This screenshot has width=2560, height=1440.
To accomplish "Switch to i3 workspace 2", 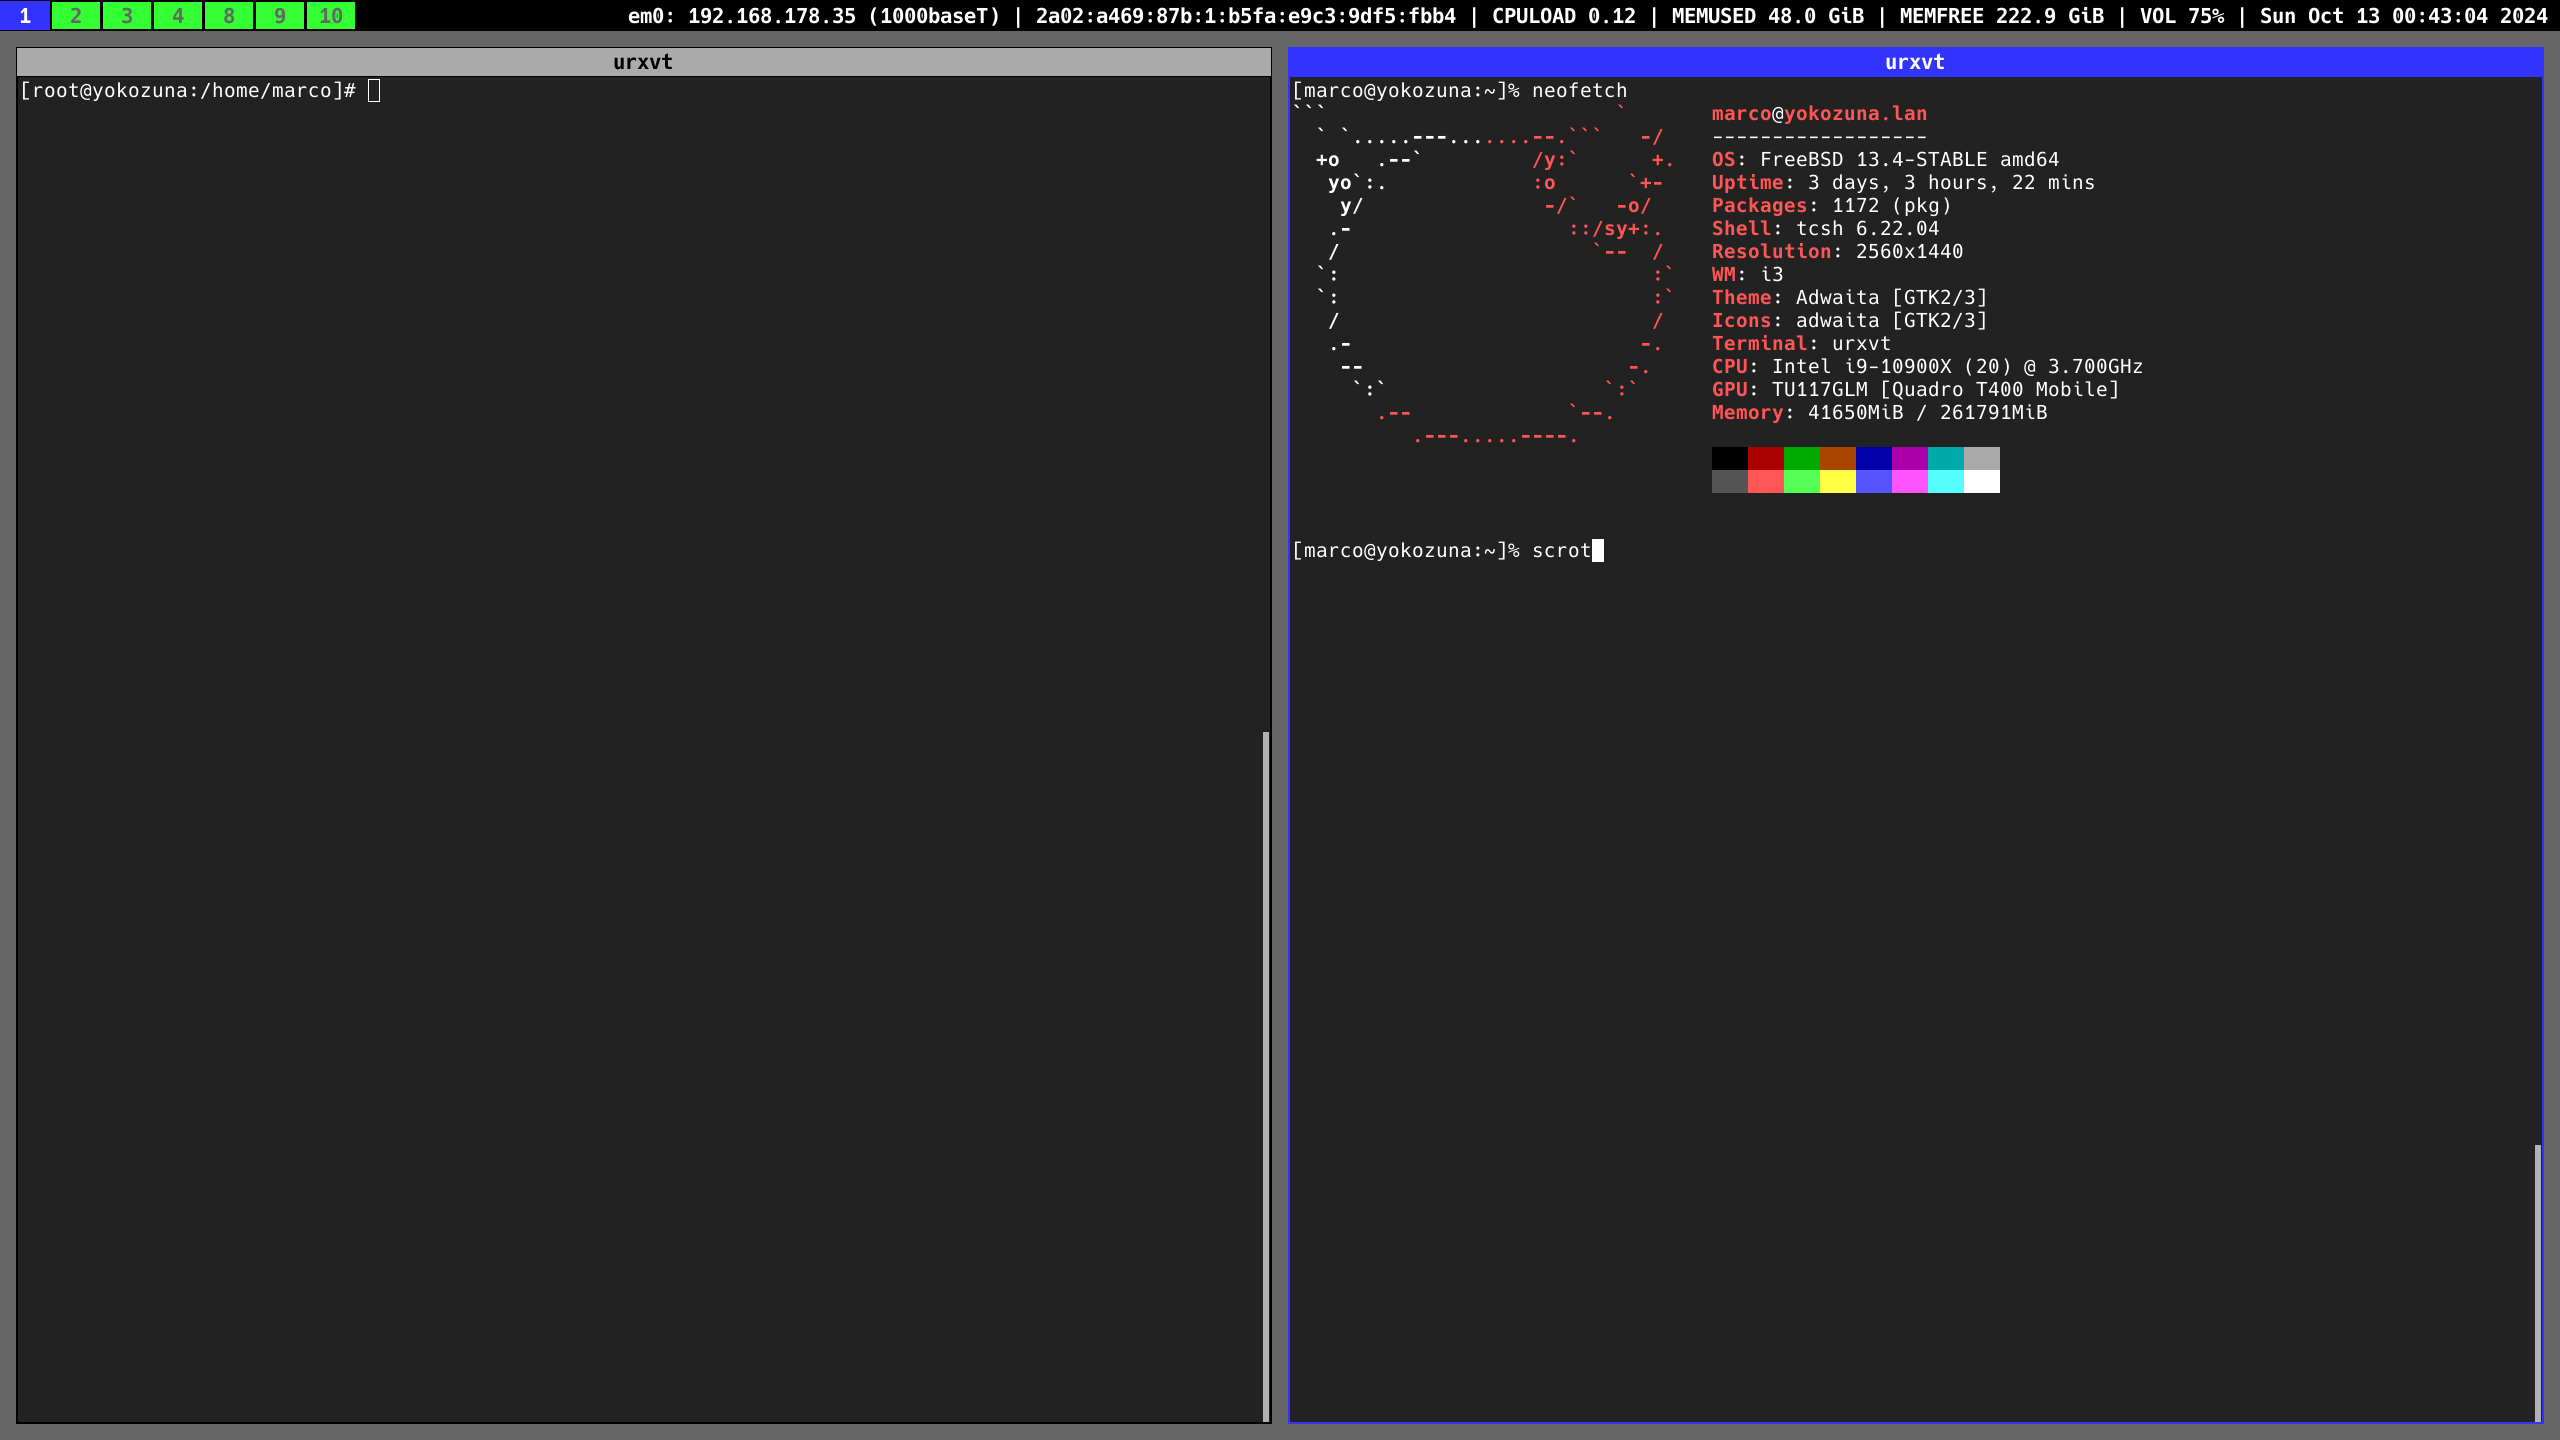I will [x=76, y=15].
